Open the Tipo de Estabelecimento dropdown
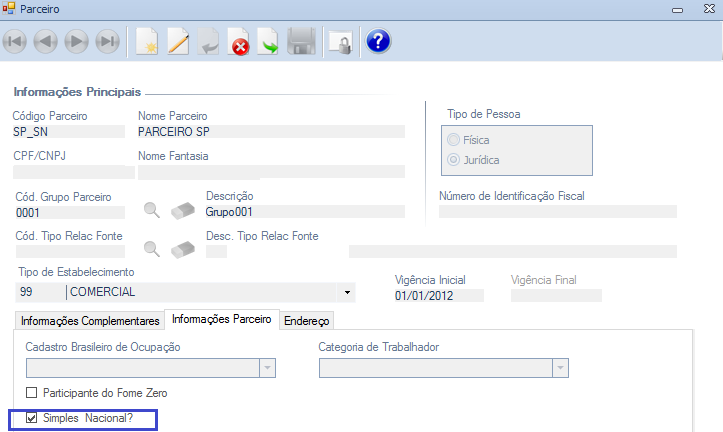This screenshot has width=723, height=432. pyautogui.click(x=347, y=292)
